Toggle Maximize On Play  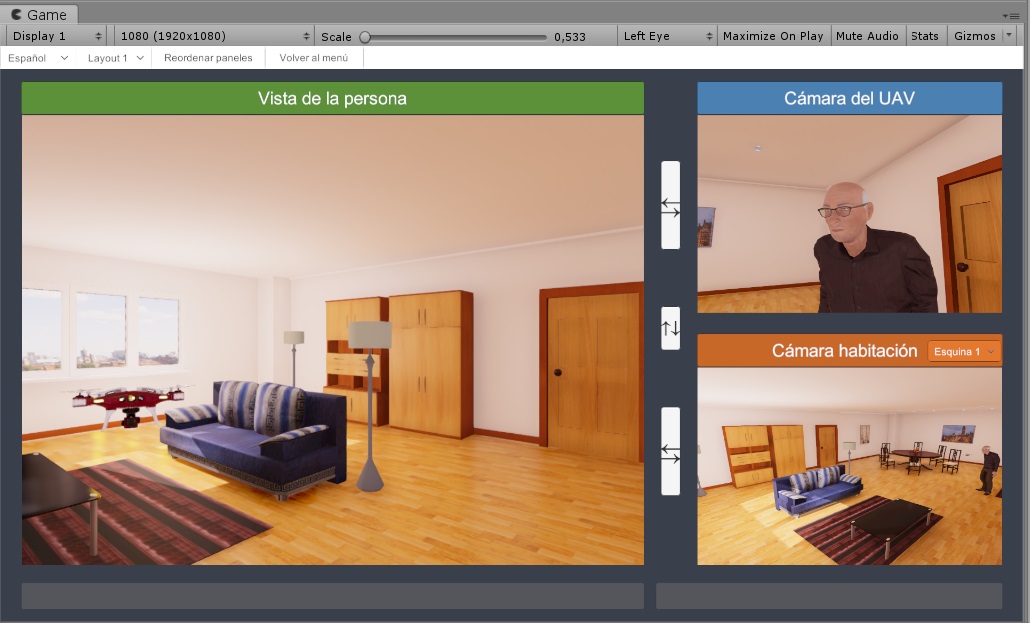[772, 36]
